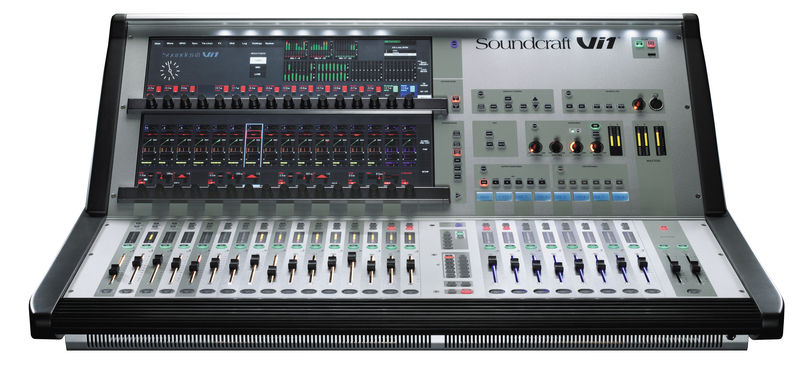Viewport: 800px width, 374px height.
Task: Click the left master level meter
Action: 642,140
